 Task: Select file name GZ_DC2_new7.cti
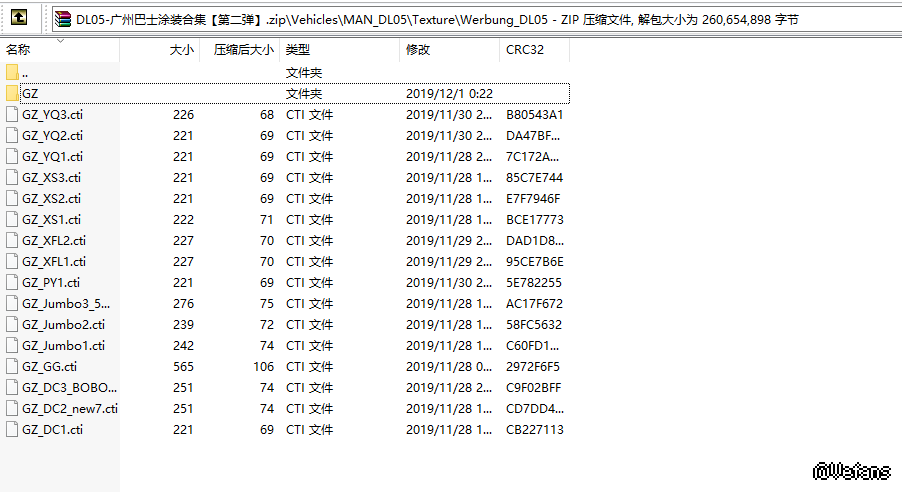click(x=70, y=409)
